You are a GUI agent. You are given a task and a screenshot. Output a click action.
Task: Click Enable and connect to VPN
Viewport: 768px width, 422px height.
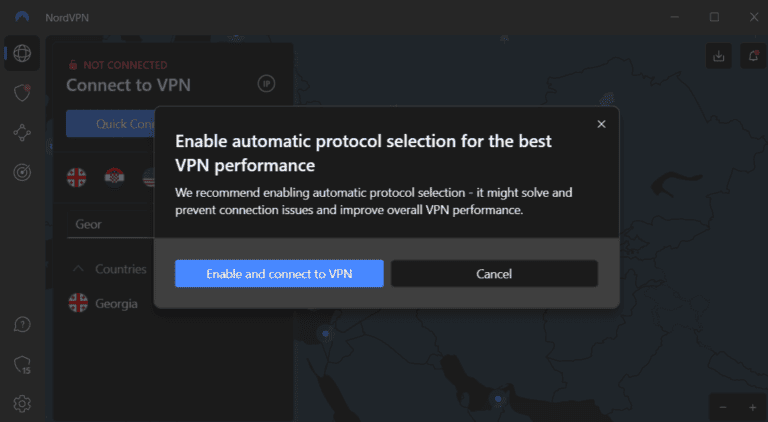click(x=279, y=274)
